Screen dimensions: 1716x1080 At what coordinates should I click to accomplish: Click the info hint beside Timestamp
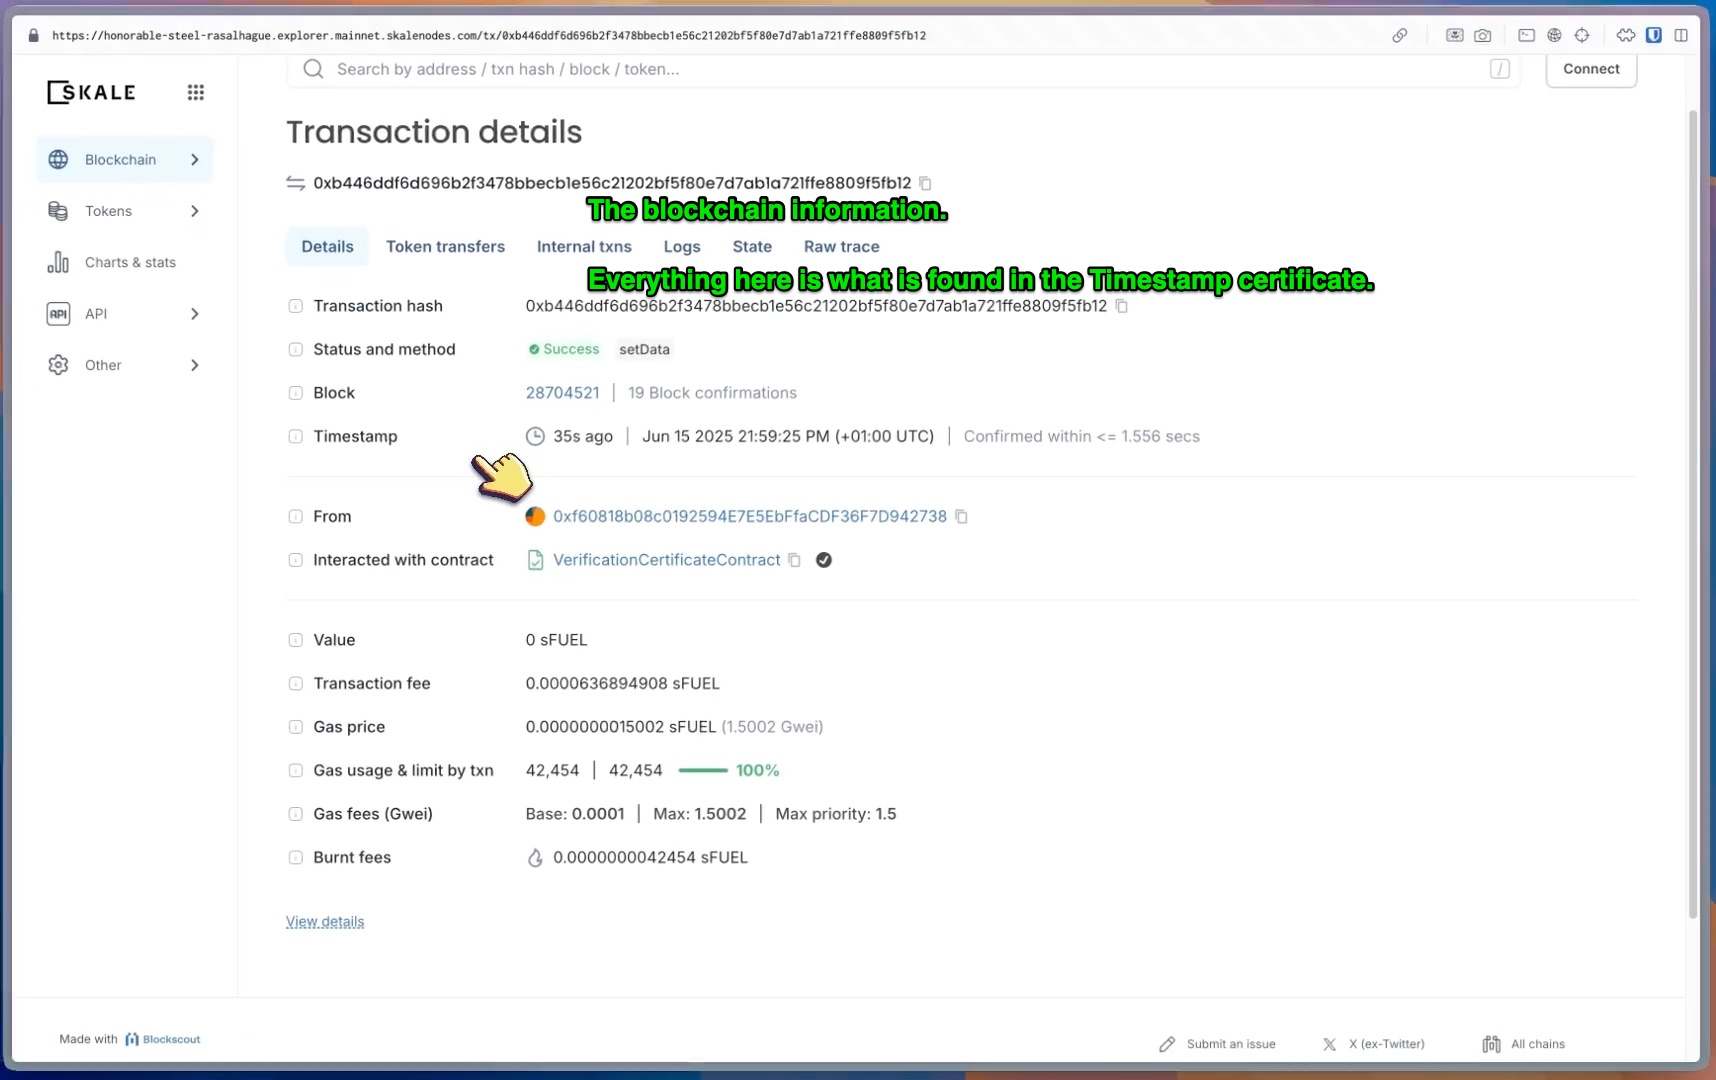coord(295,437)
